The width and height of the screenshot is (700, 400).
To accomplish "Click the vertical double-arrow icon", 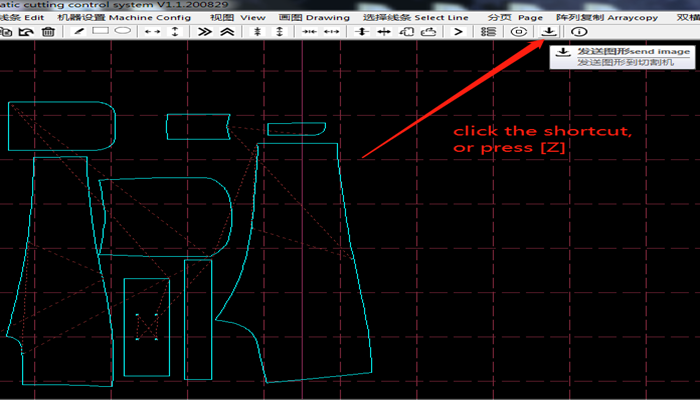I will point(176,32).
